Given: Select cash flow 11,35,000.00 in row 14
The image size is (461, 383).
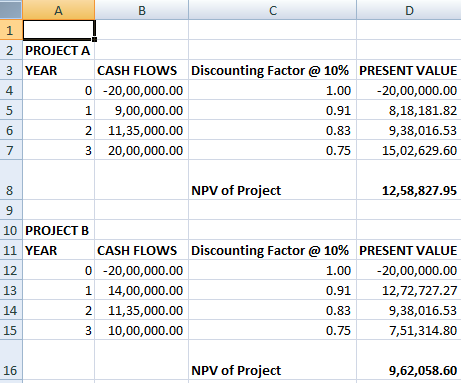Looking at the screenshot, I should 142,310.
